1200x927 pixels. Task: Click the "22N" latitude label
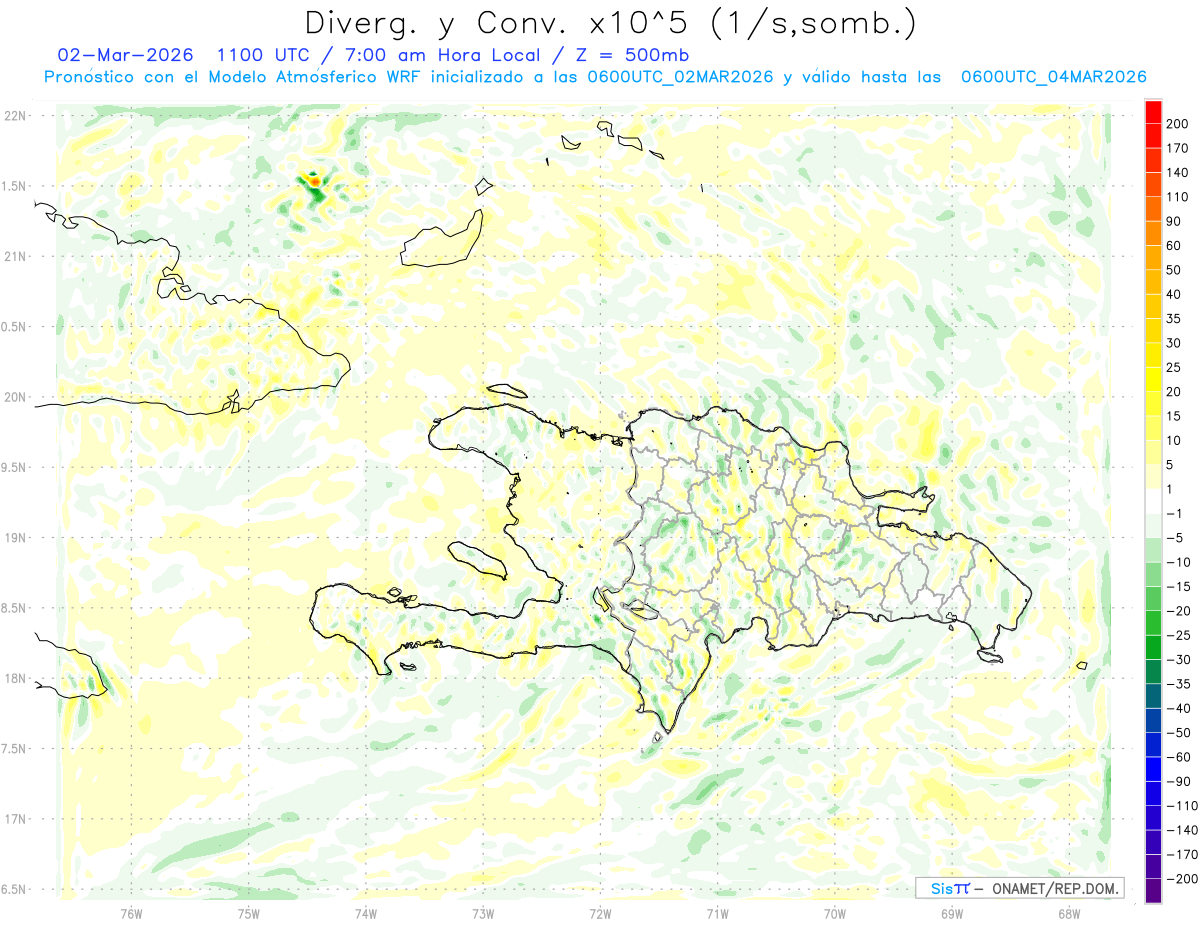[x=14, y=115]
